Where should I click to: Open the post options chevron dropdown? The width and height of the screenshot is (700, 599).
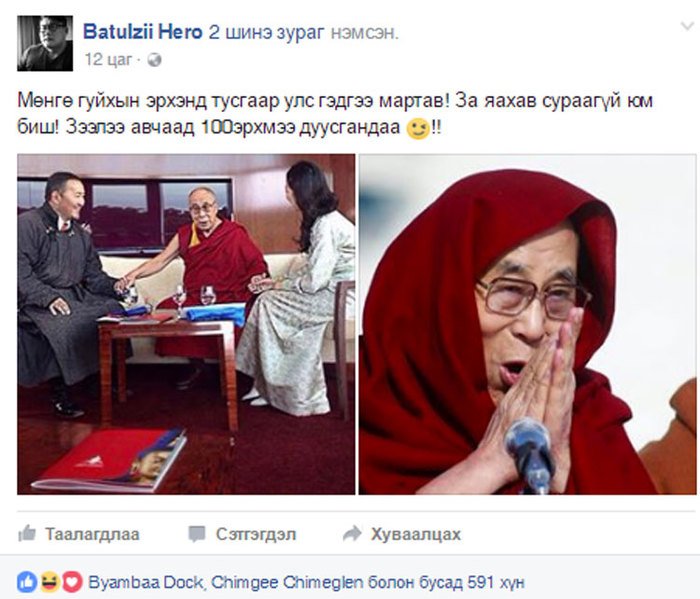click(687, 26)
